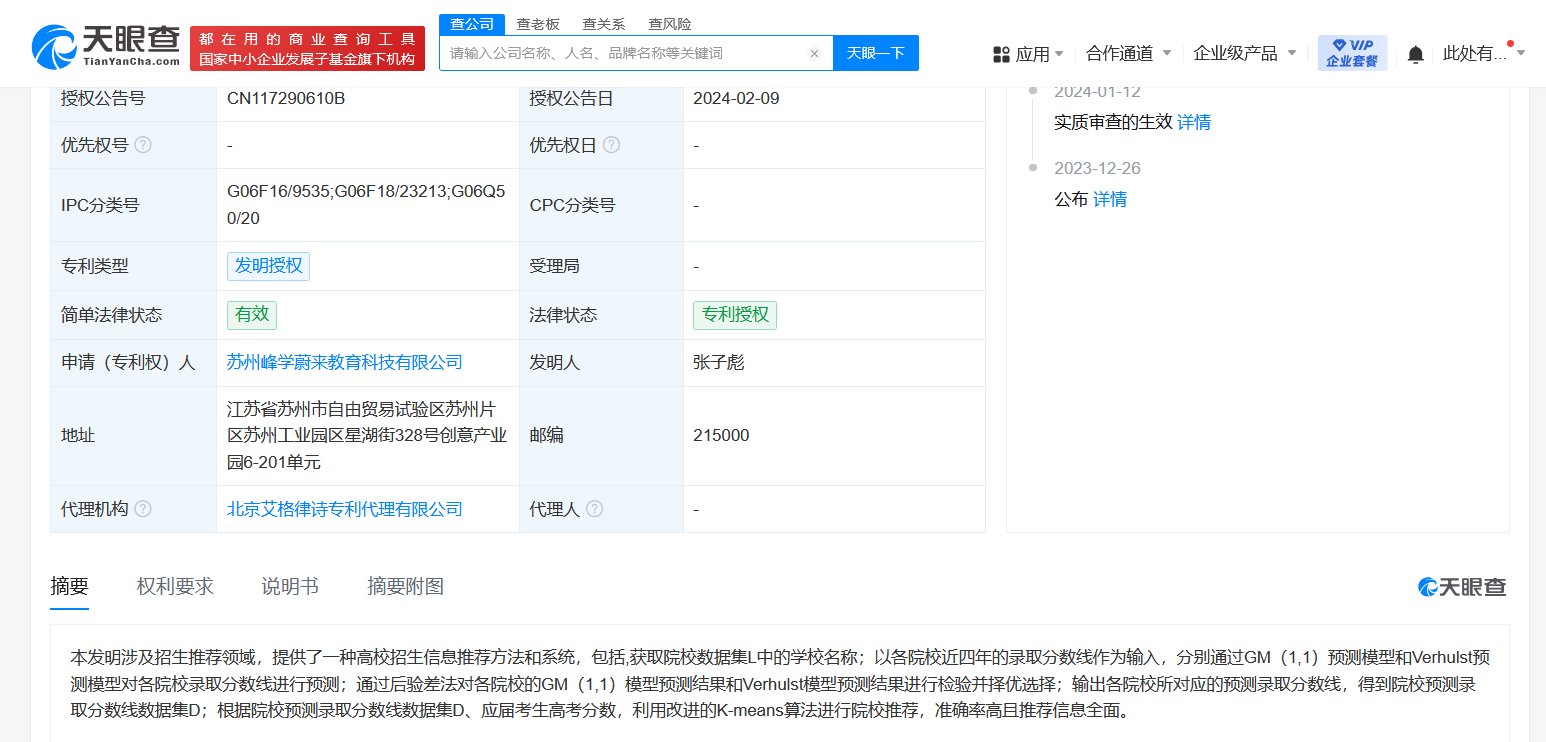The width and height of the screenshot is (1546, 742).
Task: Expand the 合作通道 dropdown
Action: click(1128, 53)
